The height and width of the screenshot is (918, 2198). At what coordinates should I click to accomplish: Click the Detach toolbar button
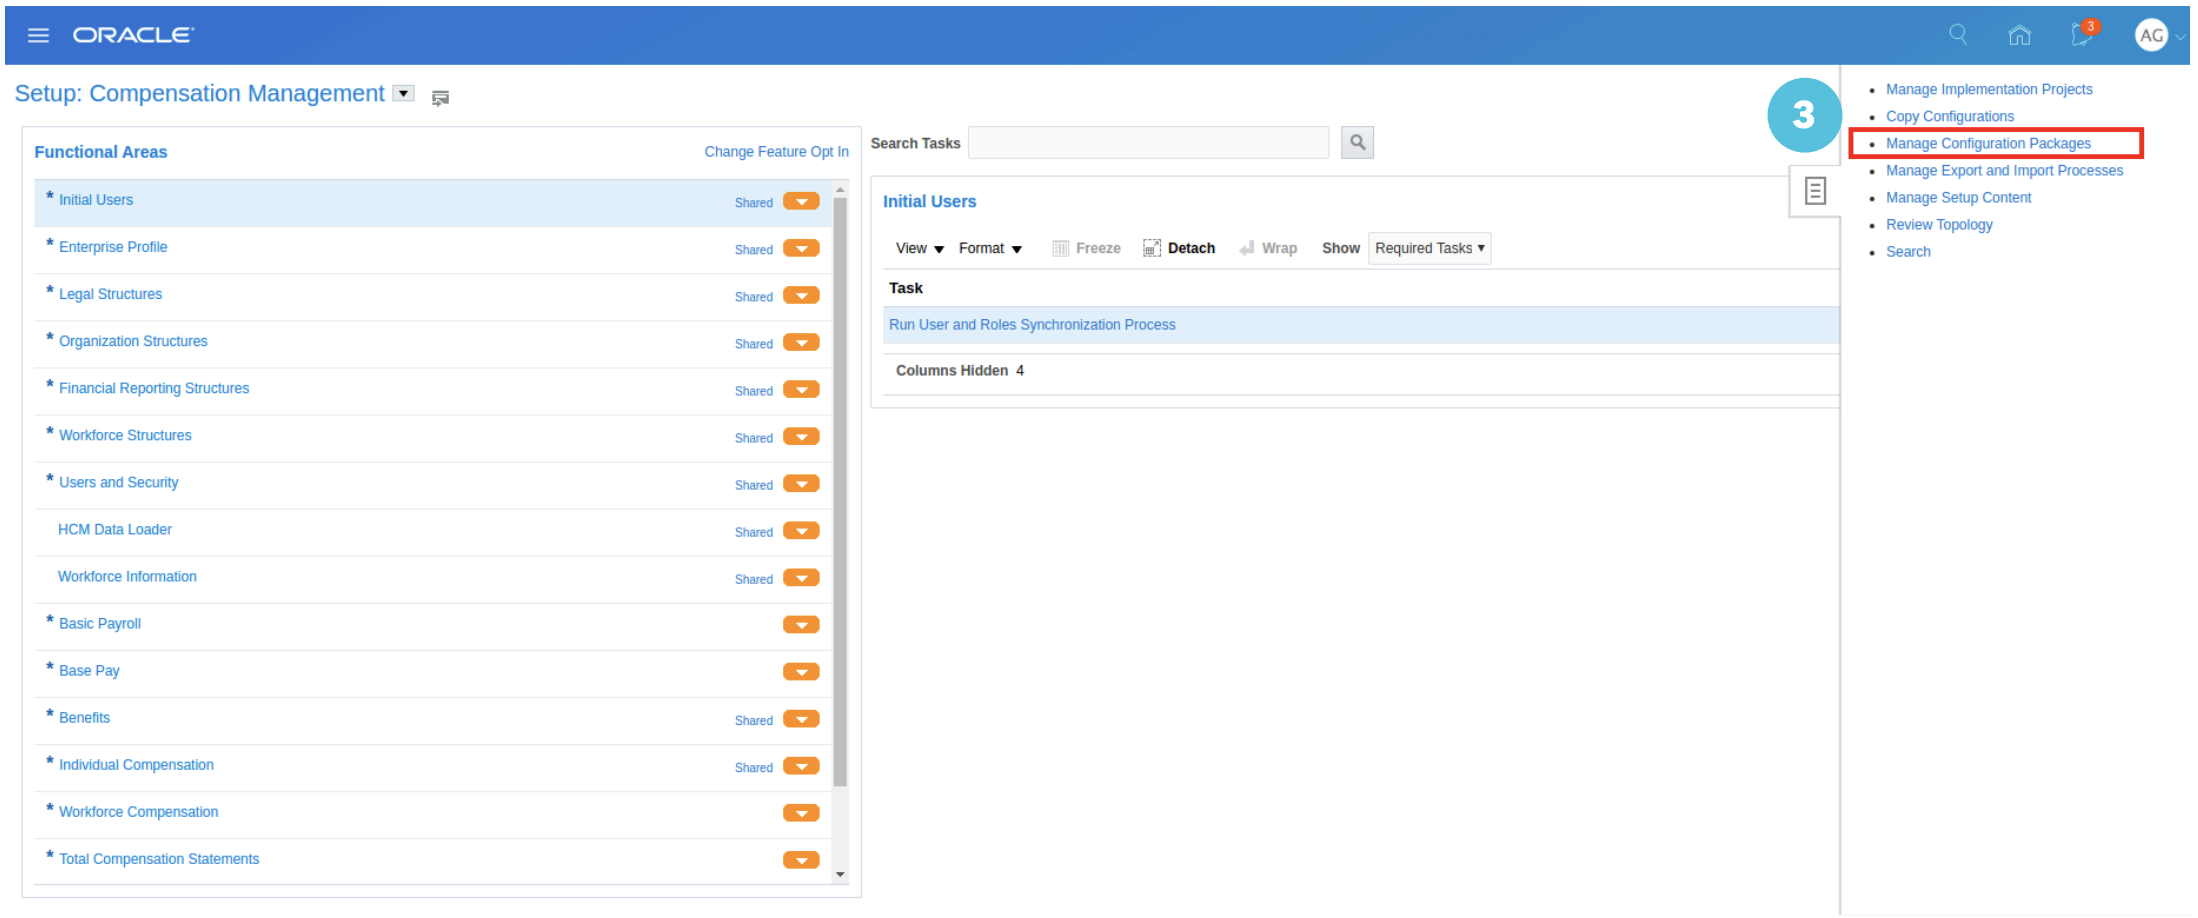pos(1179,248)
